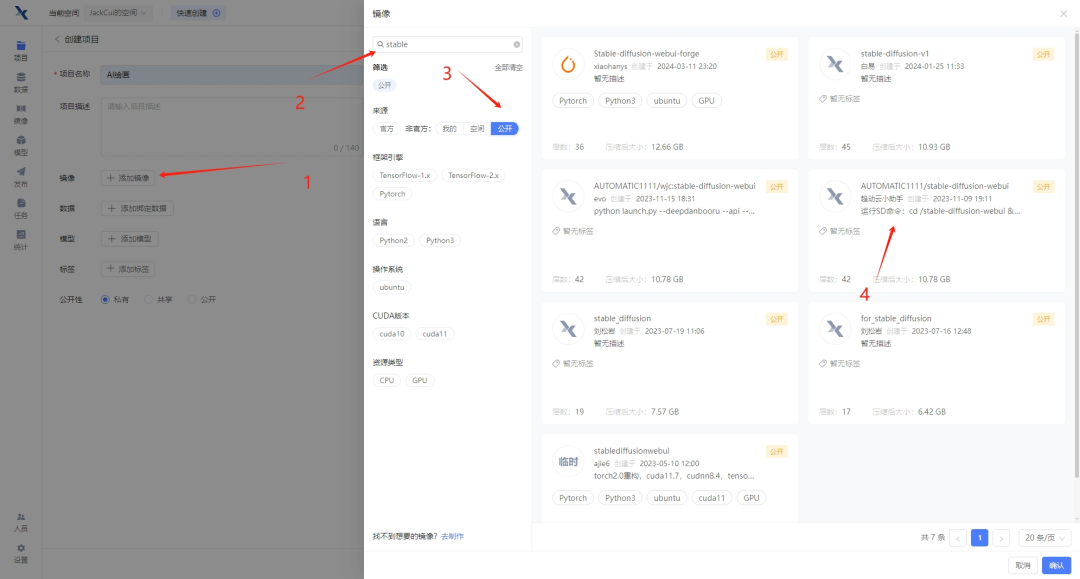The height and width of the screenshot is (579, 1080).
Task: Click the magnifier icon in the image search box
Action: pyautogui.click(x=380, y=44)
